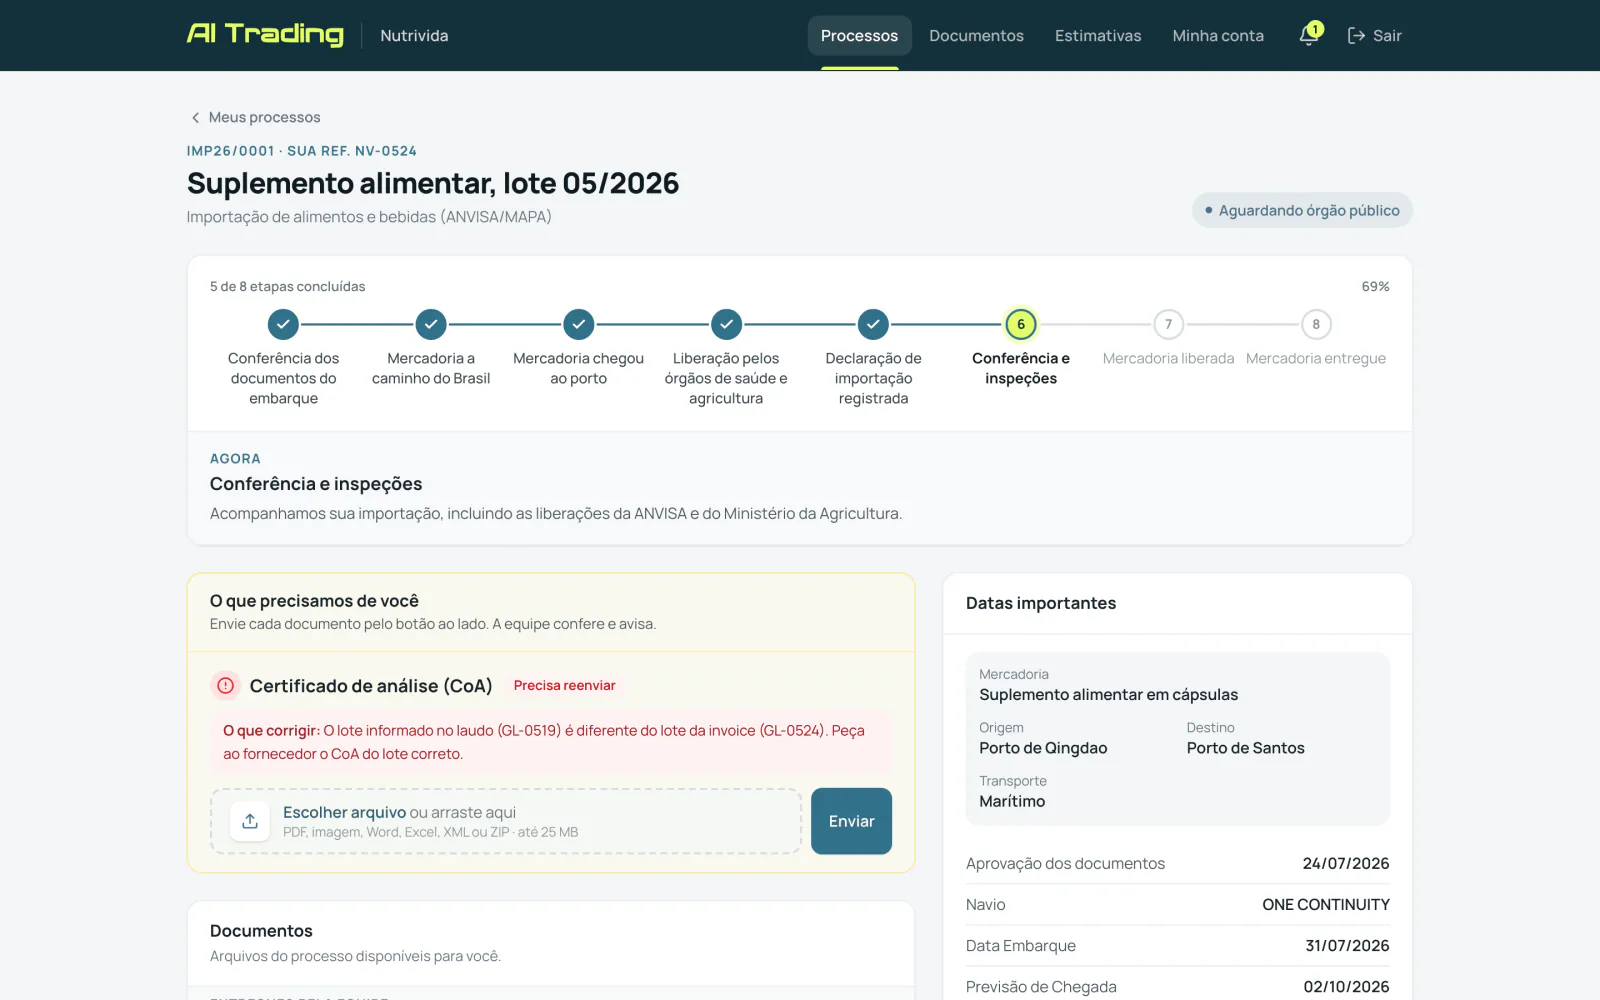Screen dimensions: 1600x1000
Task: Click the 24/07/2026 approval date
Action: [1346, 864]
